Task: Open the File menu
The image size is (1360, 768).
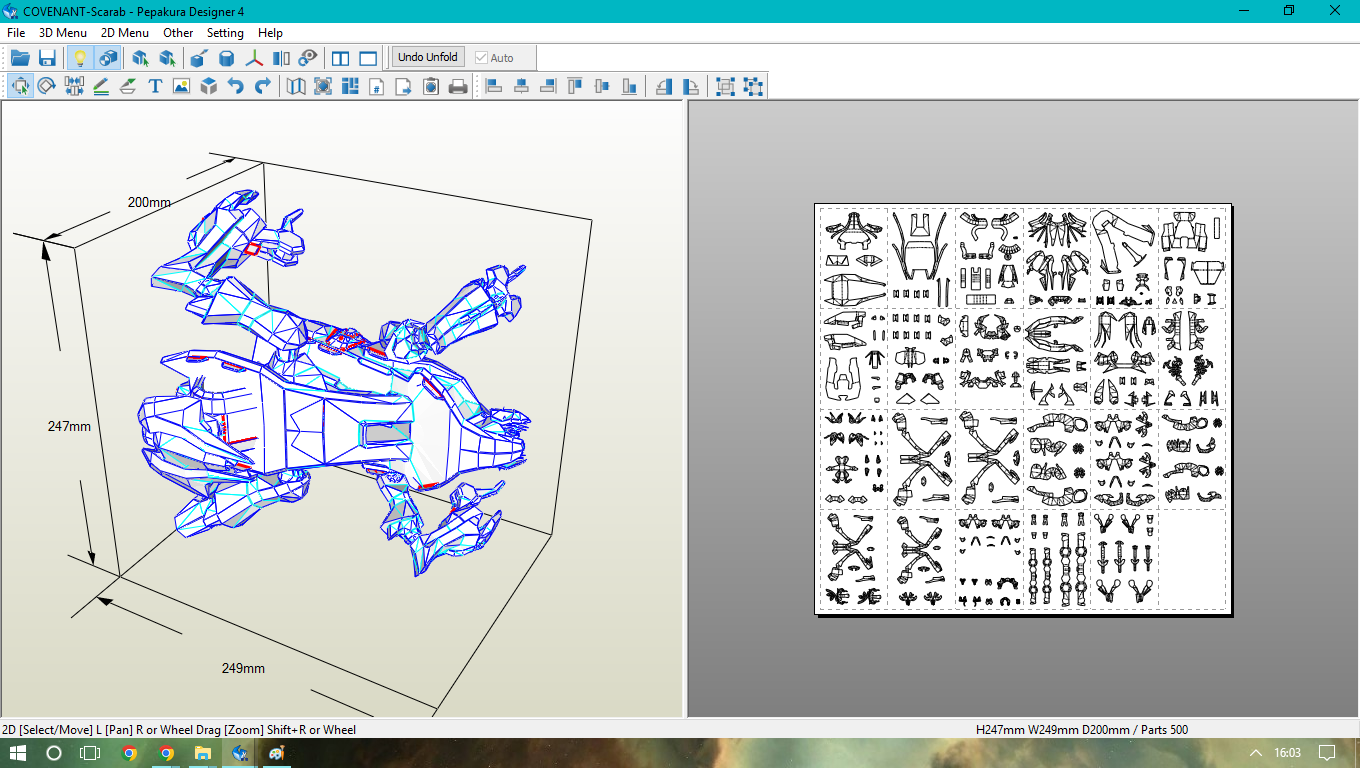Action: [x=16, y=33]
